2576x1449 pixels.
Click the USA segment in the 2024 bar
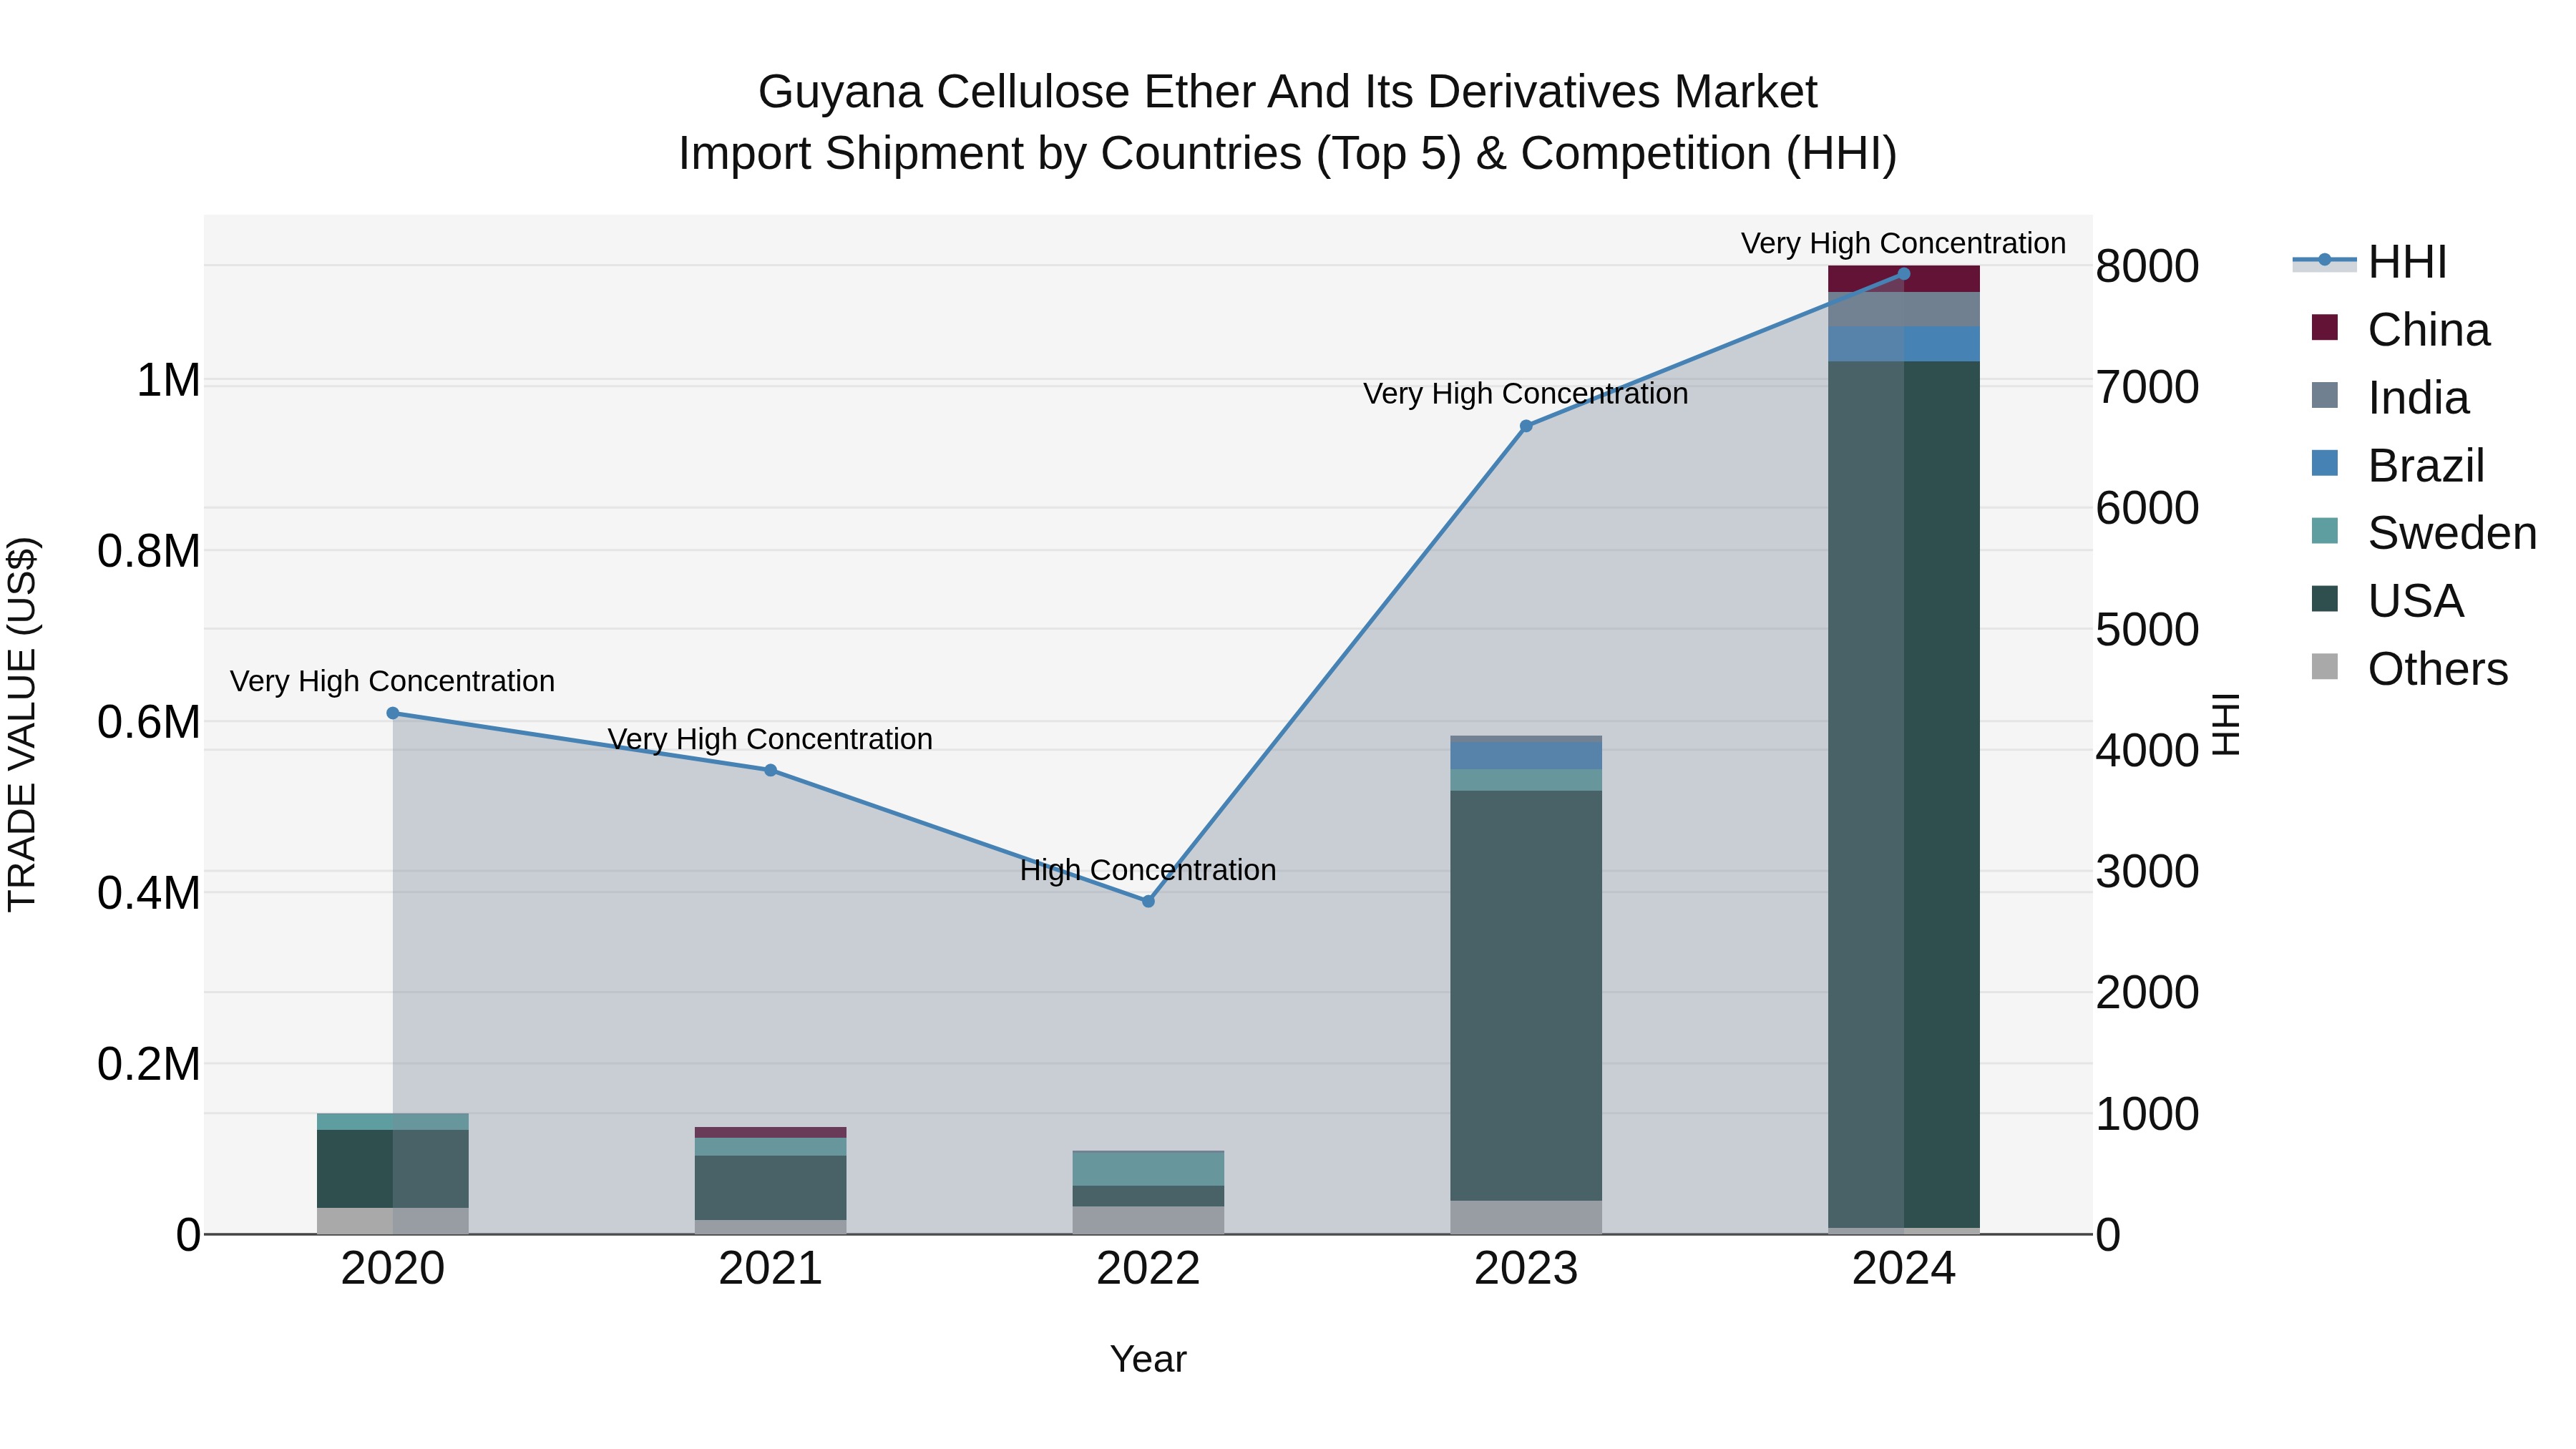1904,794
